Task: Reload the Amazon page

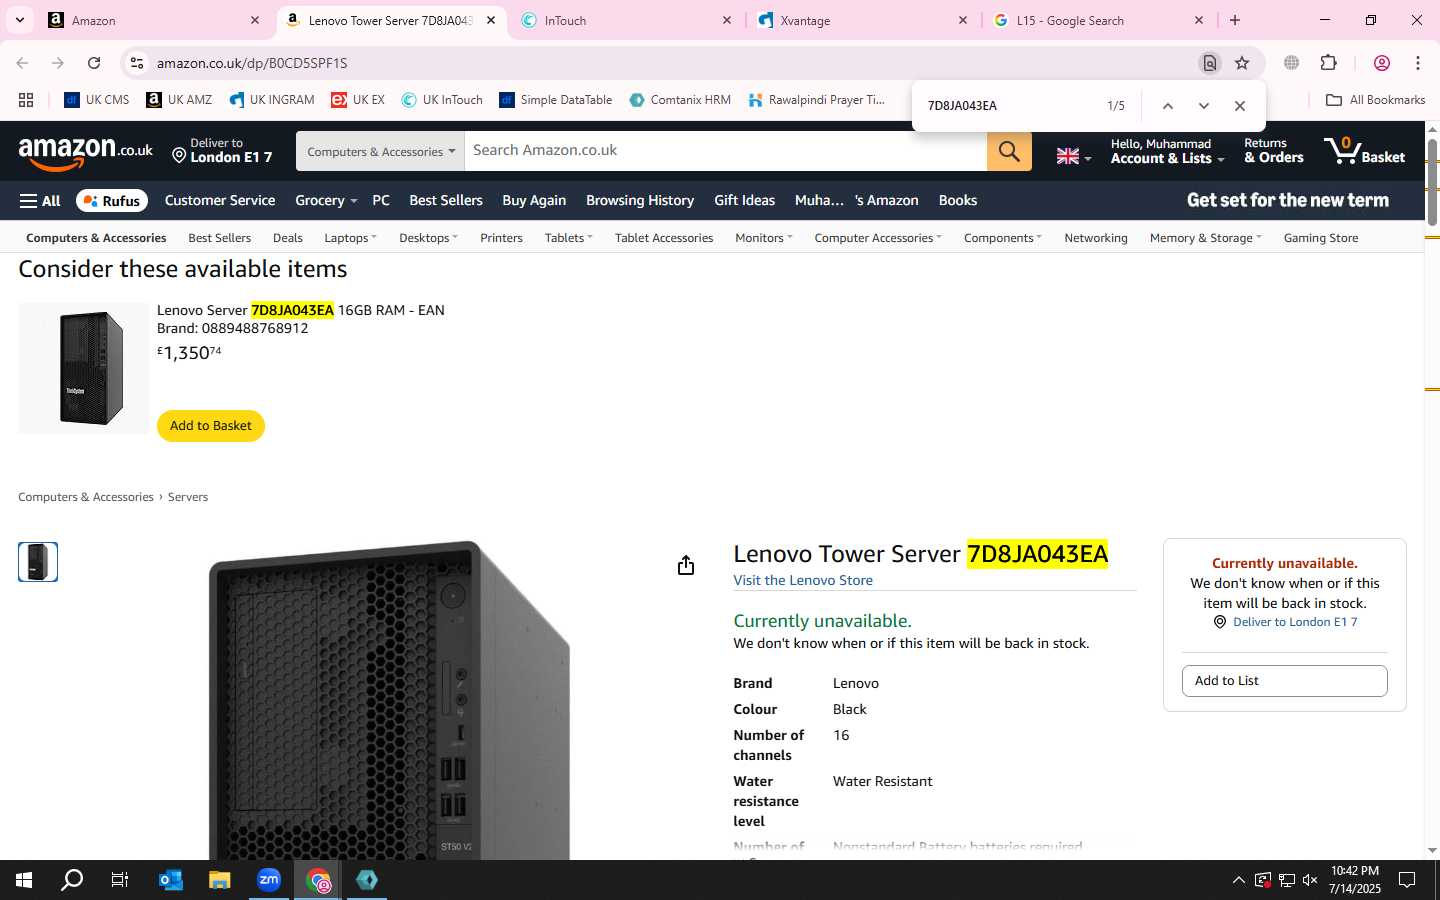Action: coord(94,63)
